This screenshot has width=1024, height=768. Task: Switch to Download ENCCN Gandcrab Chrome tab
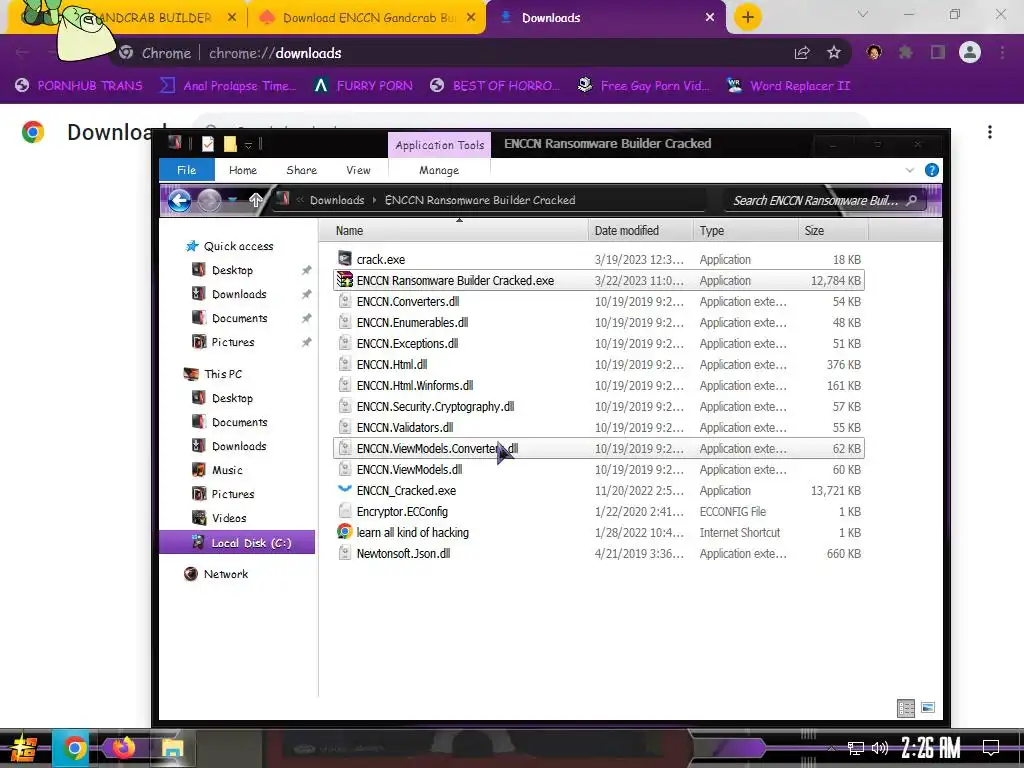pos(369,18)
